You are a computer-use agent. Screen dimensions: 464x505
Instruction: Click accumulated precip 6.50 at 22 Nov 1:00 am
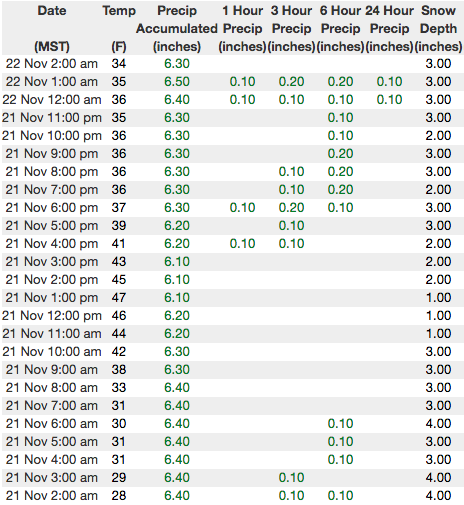(177, 81)
